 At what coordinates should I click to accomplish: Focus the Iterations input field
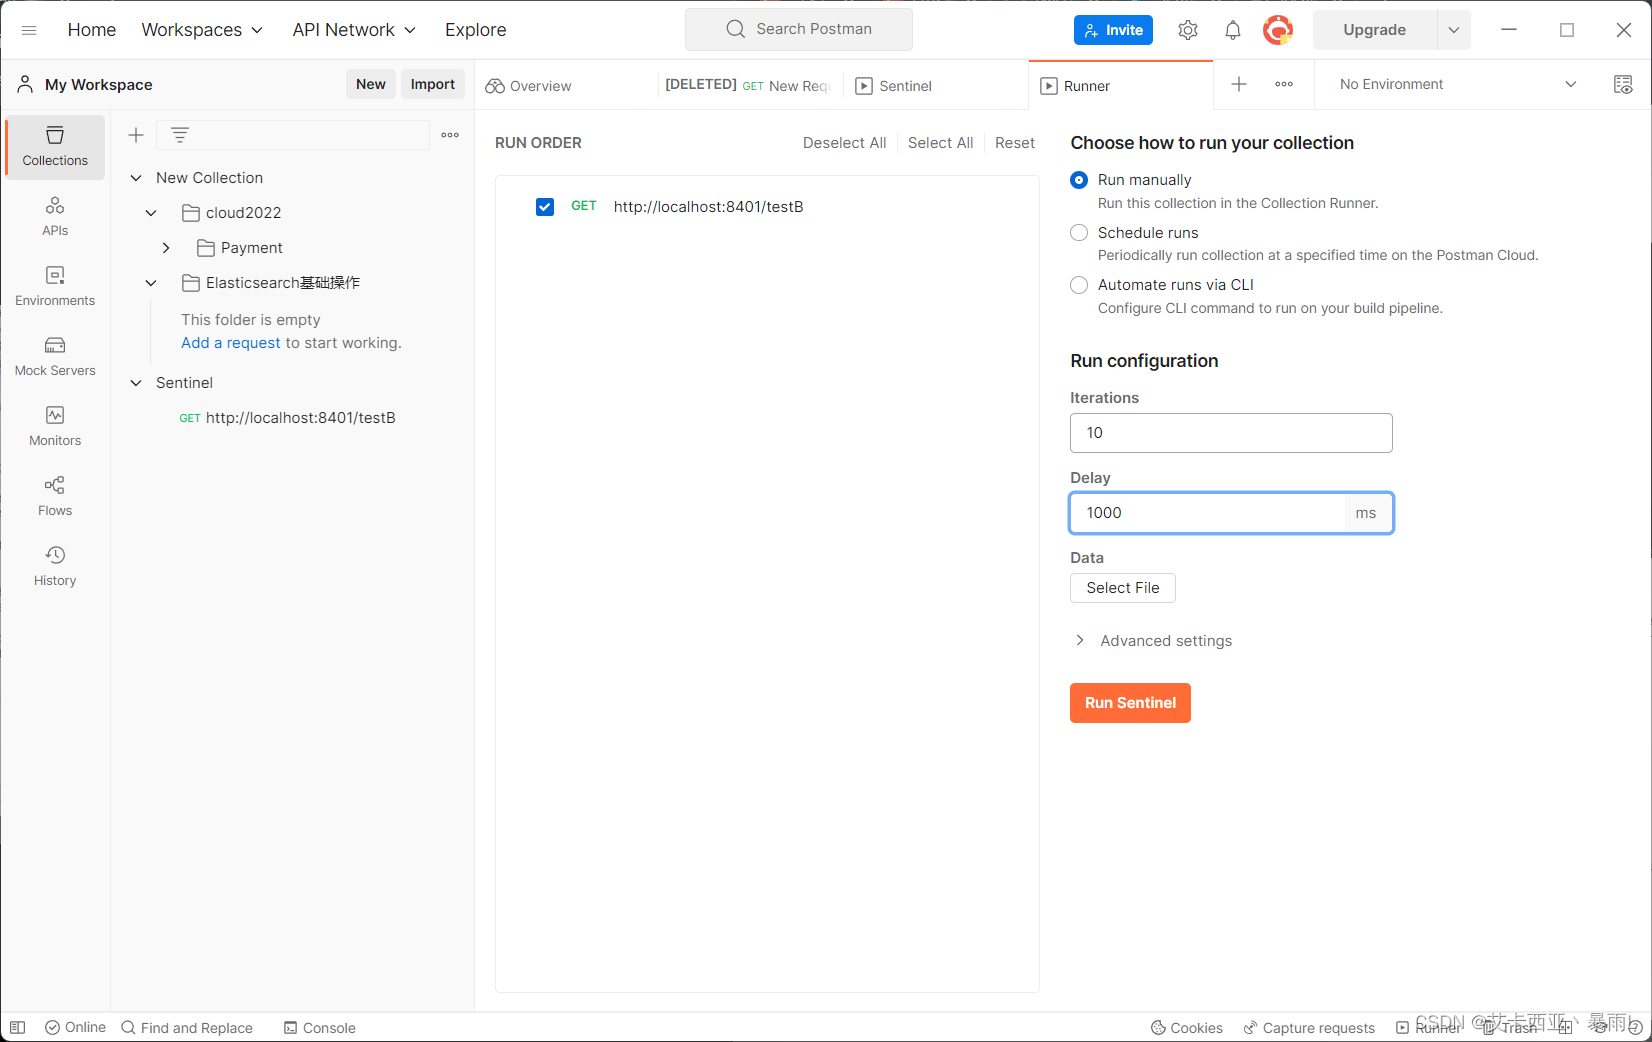tap(1231, 433)
